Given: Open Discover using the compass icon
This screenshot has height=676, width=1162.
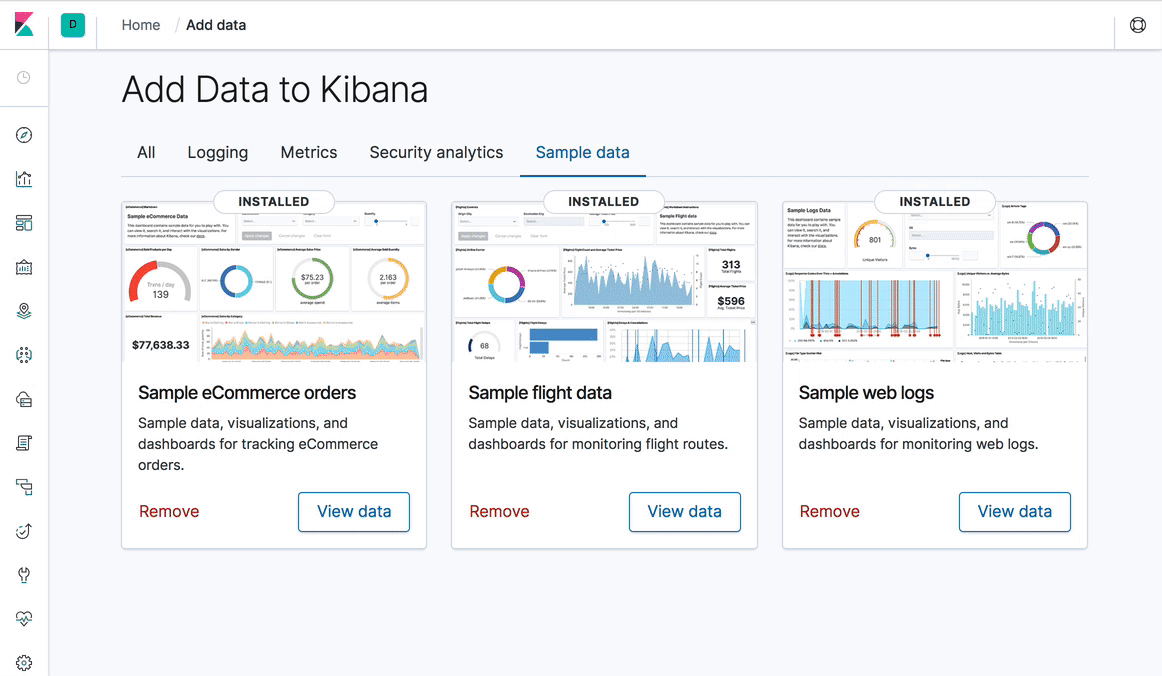Looking at the screenshot, I should tap(24, 134).
